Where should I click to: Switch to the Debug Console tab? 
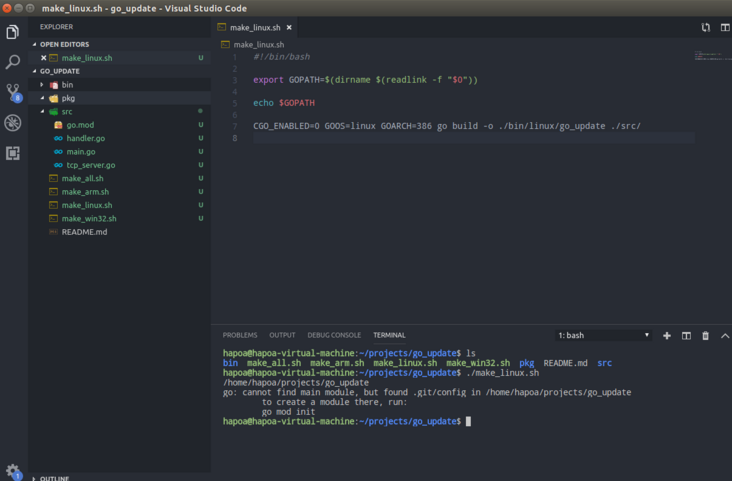tap(334, 335)
